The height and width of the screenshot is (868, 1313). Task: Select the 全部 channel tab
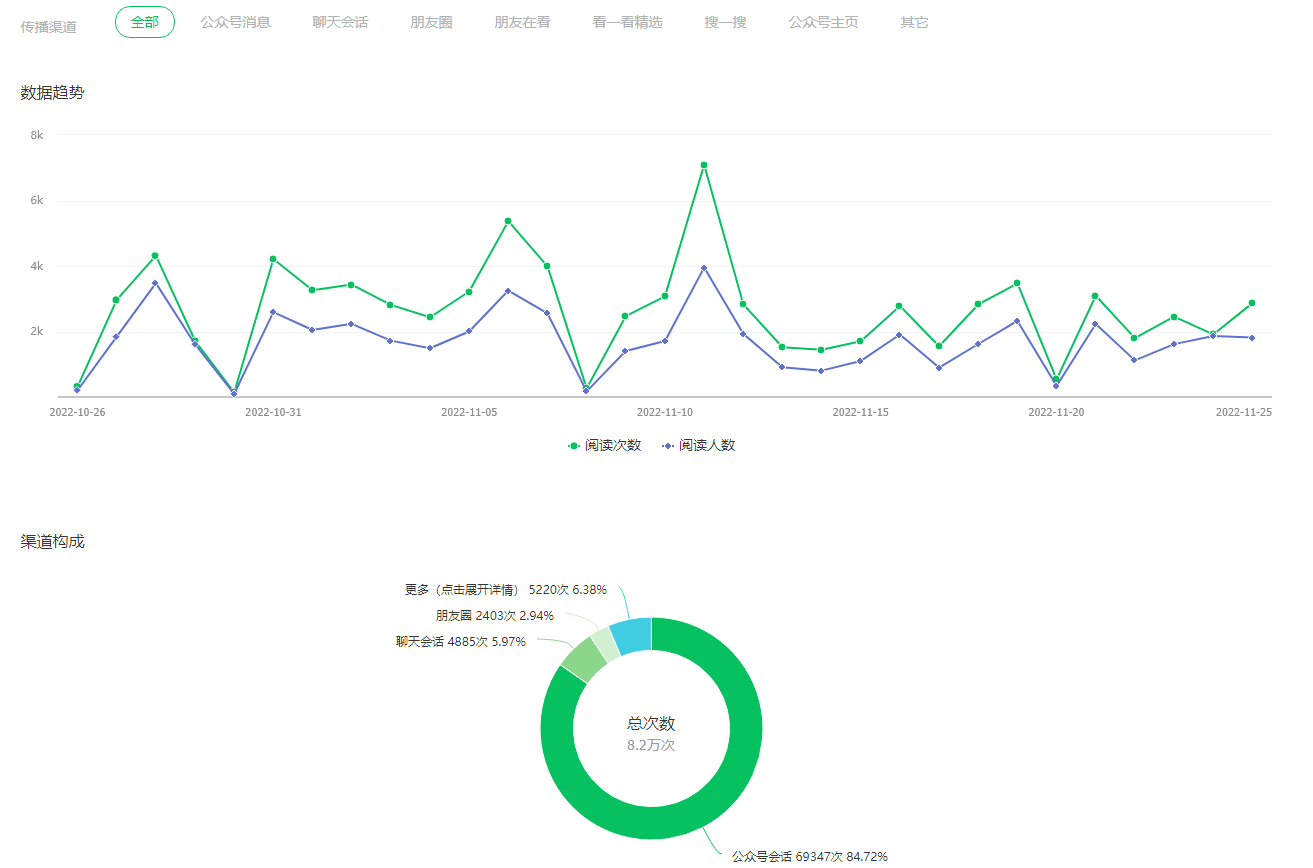(145, 22)
